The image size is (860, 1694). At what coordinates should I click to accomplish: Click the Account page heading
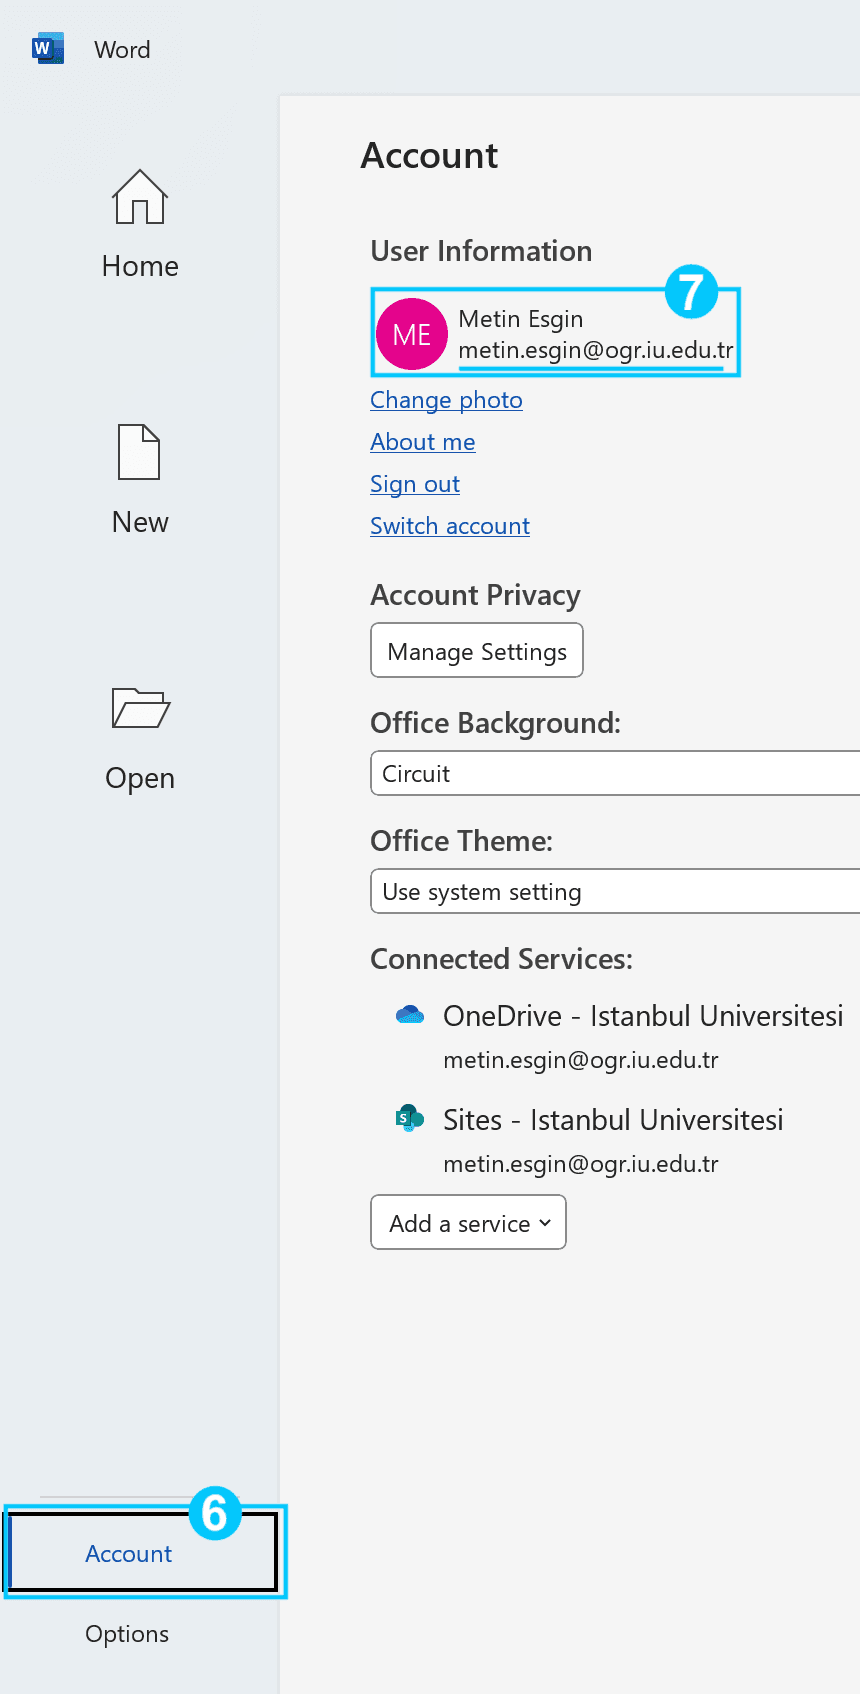pyautogui.click(x=429, y=156)
